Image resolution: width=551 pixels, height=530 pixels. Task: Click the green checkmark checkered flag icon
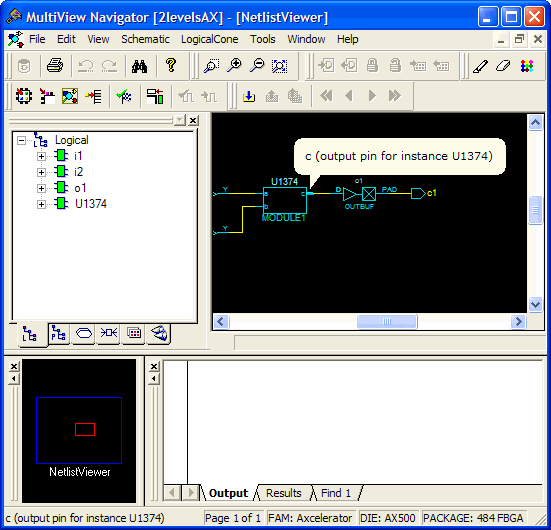point(124,96)
